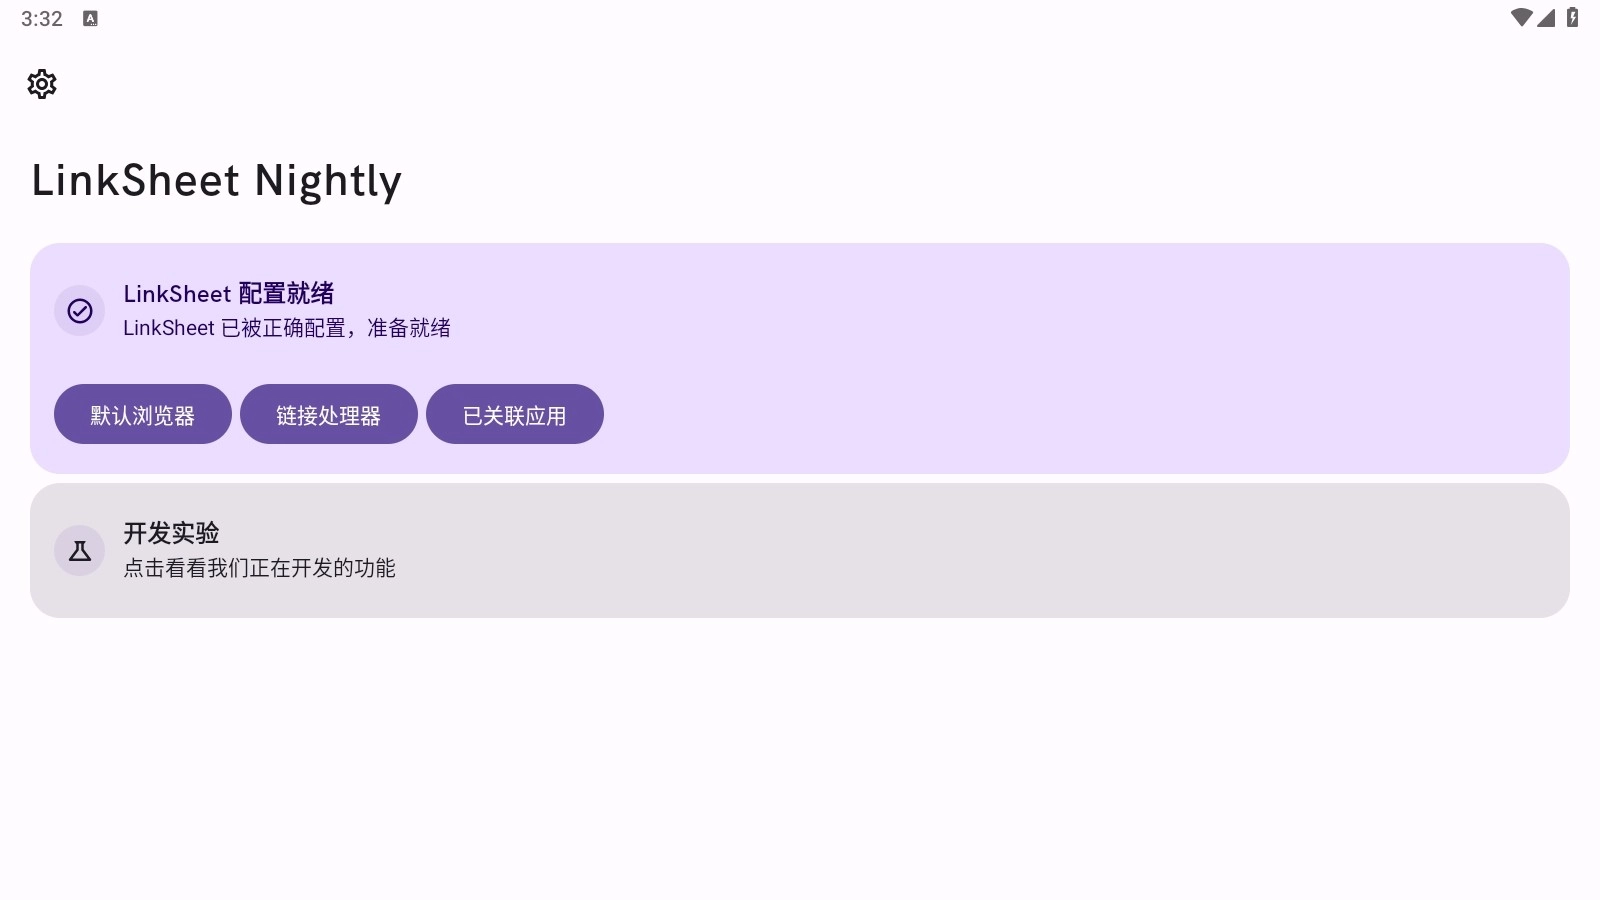The width and height of the screenshot is (1600, 900).
Task: Click the 开发实验 heading text
Action: (x=172, y=533)
